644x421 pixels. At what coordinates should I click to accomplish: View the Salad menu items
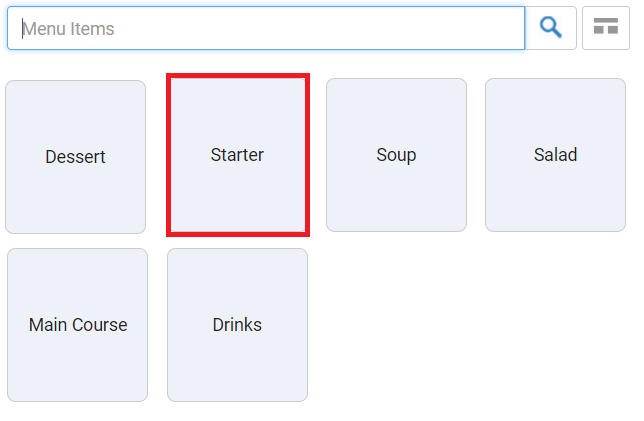(x=555, y=155)
